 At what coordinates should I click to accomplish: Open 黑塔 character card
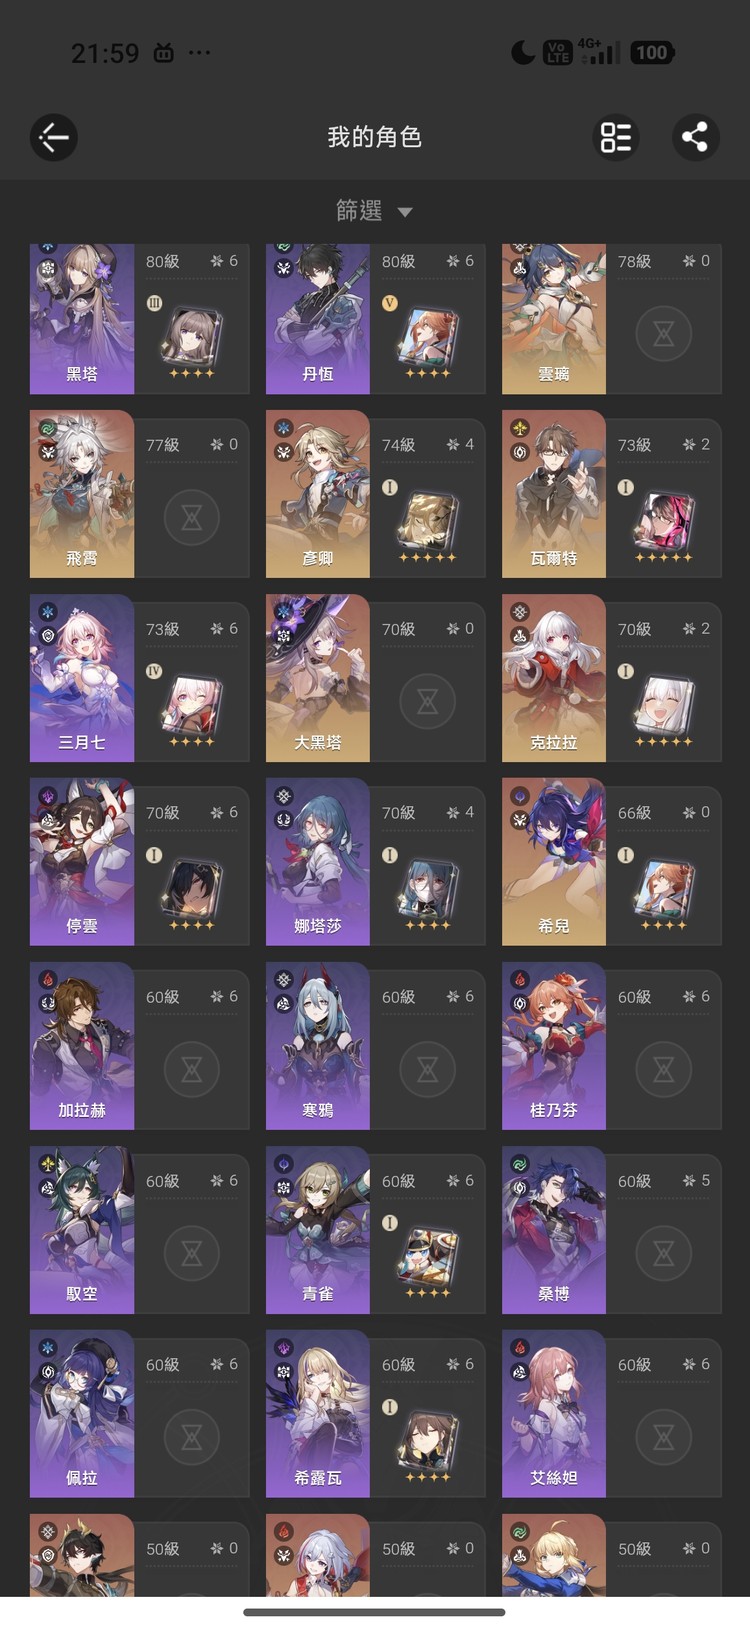pos(140,318)
